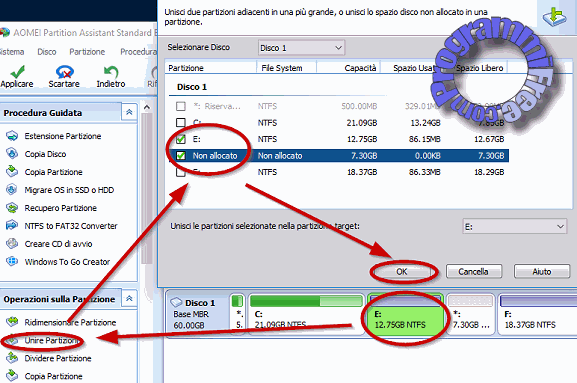Check the C: partition checkbox
Image resolution: width=577 pixels, height=383 pixels.
(181, 123)
